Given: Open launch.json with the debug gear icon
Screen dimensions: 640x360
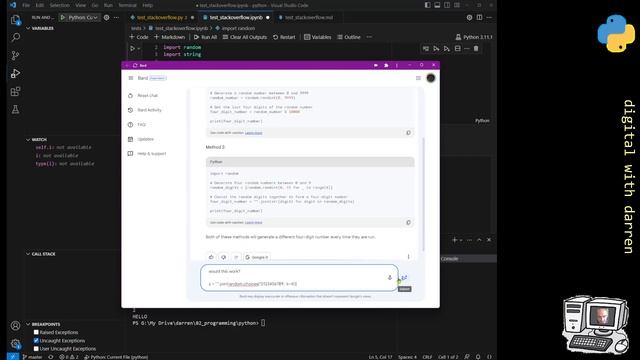Looking at the screenshot, I should pyautogui.click(x=107, y=18).
